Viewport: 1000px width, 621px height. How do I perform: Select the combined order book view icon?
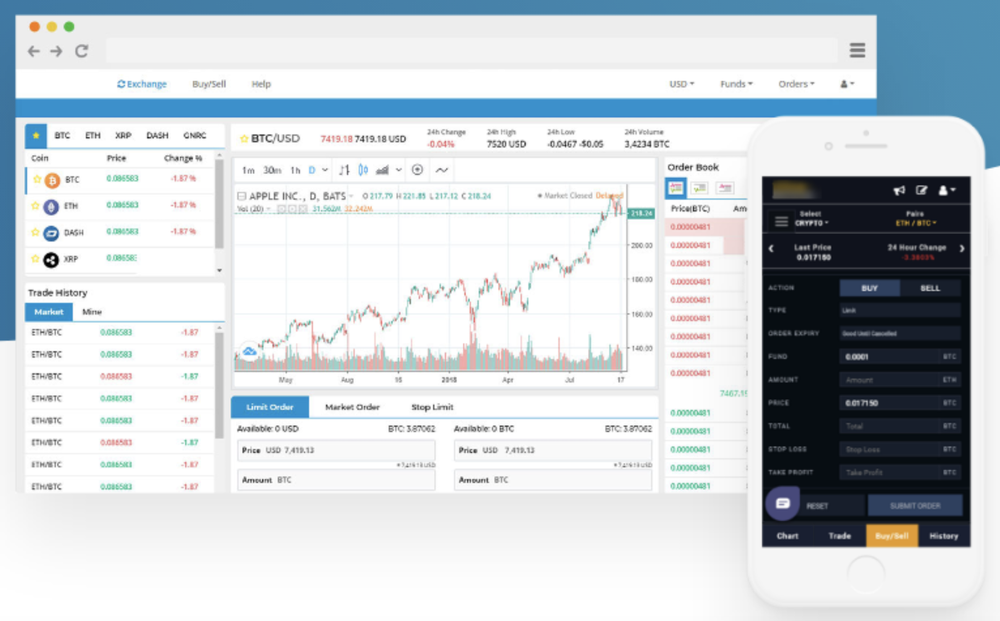[674, 188]
